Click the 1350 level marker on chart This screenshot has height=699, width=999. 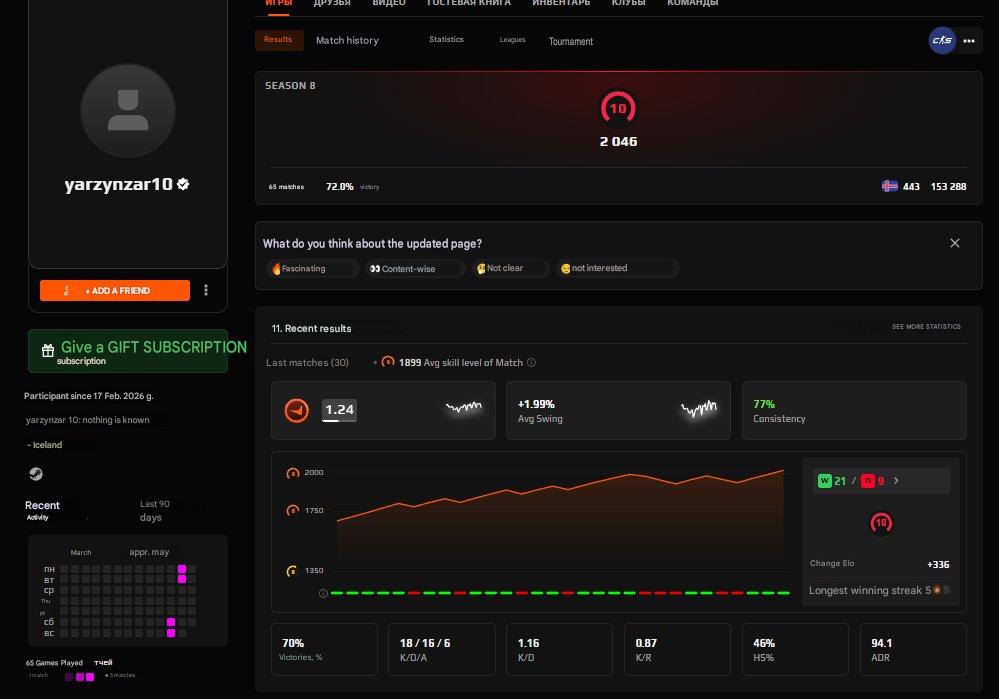[292, 571]
